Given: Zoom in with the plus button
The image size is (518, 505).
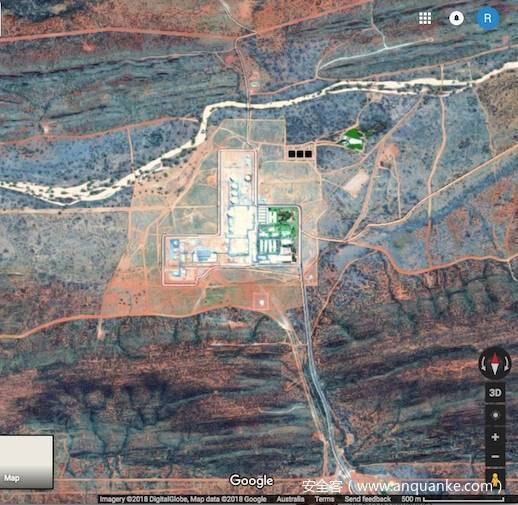Looking at the screenshot, I should point(495,437).
